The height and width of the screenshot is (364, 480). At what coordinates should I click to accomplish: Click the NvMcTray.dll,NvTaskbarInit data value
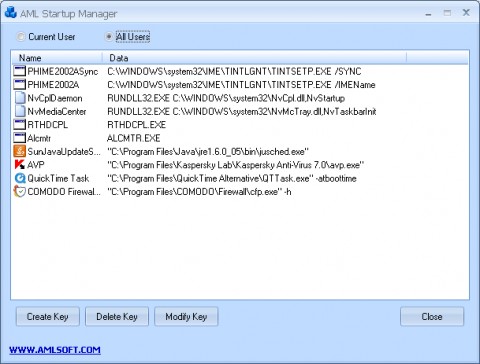[x=242, y=111]
